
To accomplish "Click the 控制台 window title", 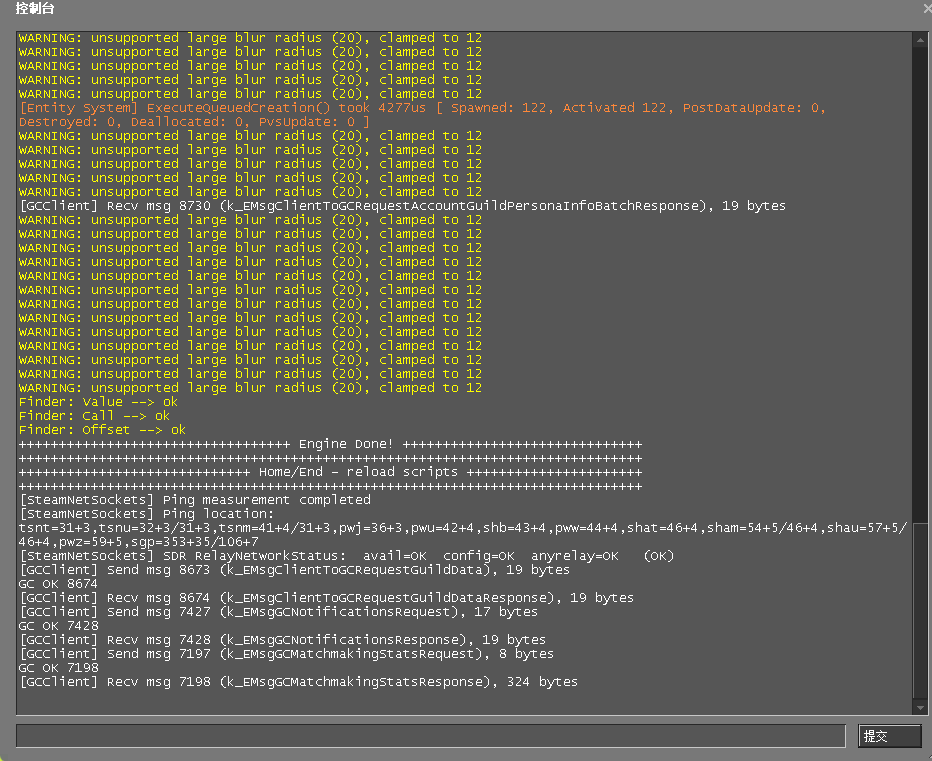I will pos(35,8).
